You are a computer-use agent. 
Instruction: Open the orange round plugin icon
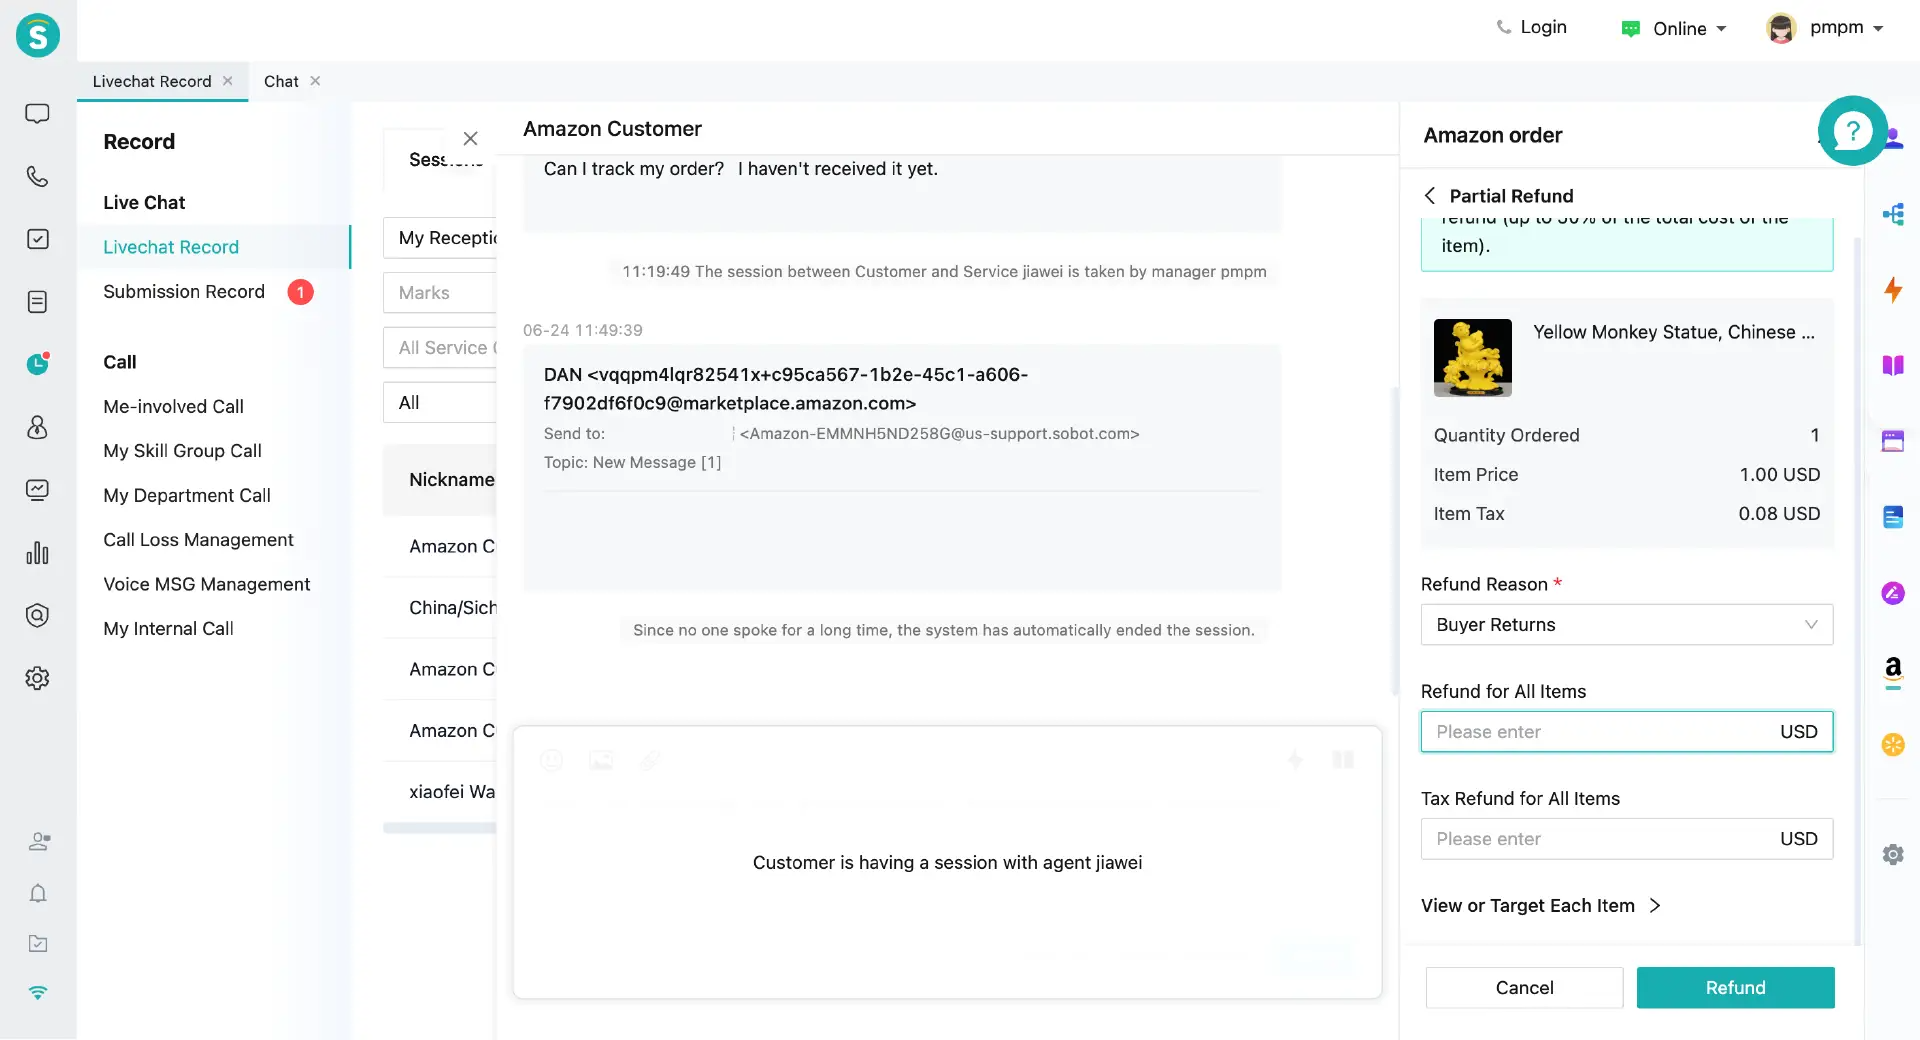click(x=1893, y=745)
